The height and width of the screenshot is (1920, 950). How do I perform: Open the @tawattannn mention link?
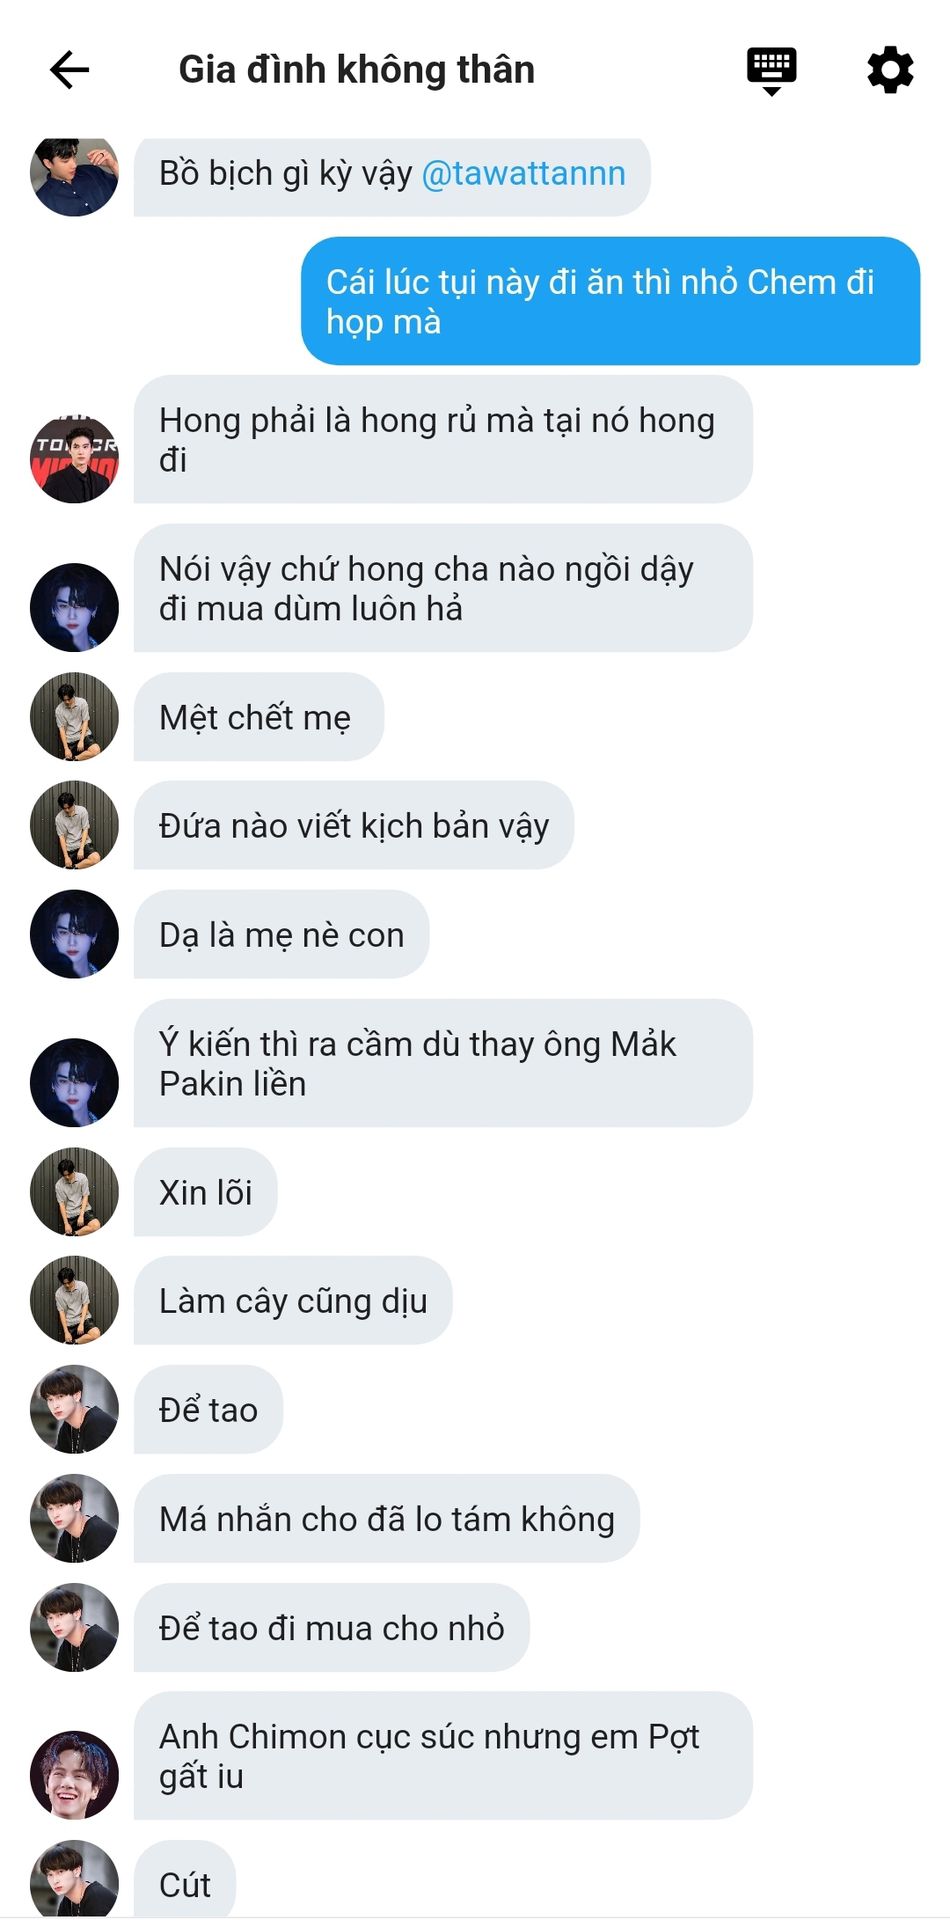click(523, 173)
